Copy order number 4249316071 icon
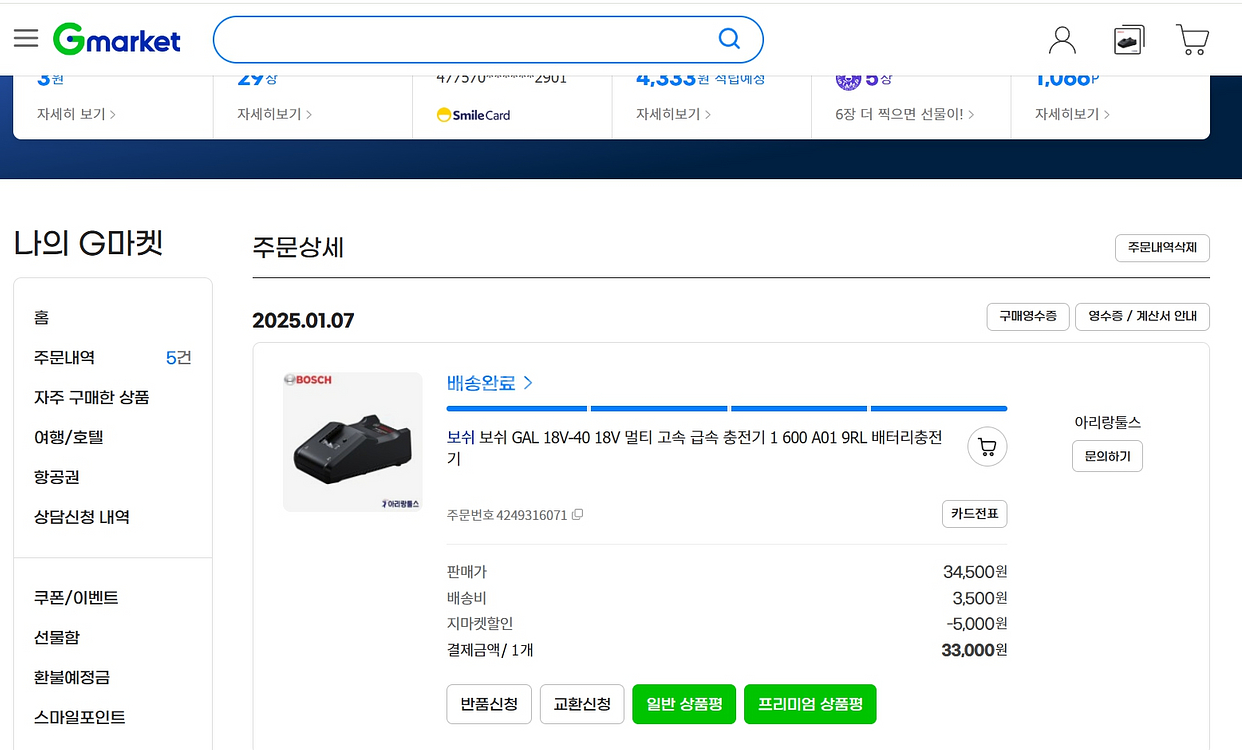Image resolution: width=1242 pixels, height=750 pixels. point(577,515)
